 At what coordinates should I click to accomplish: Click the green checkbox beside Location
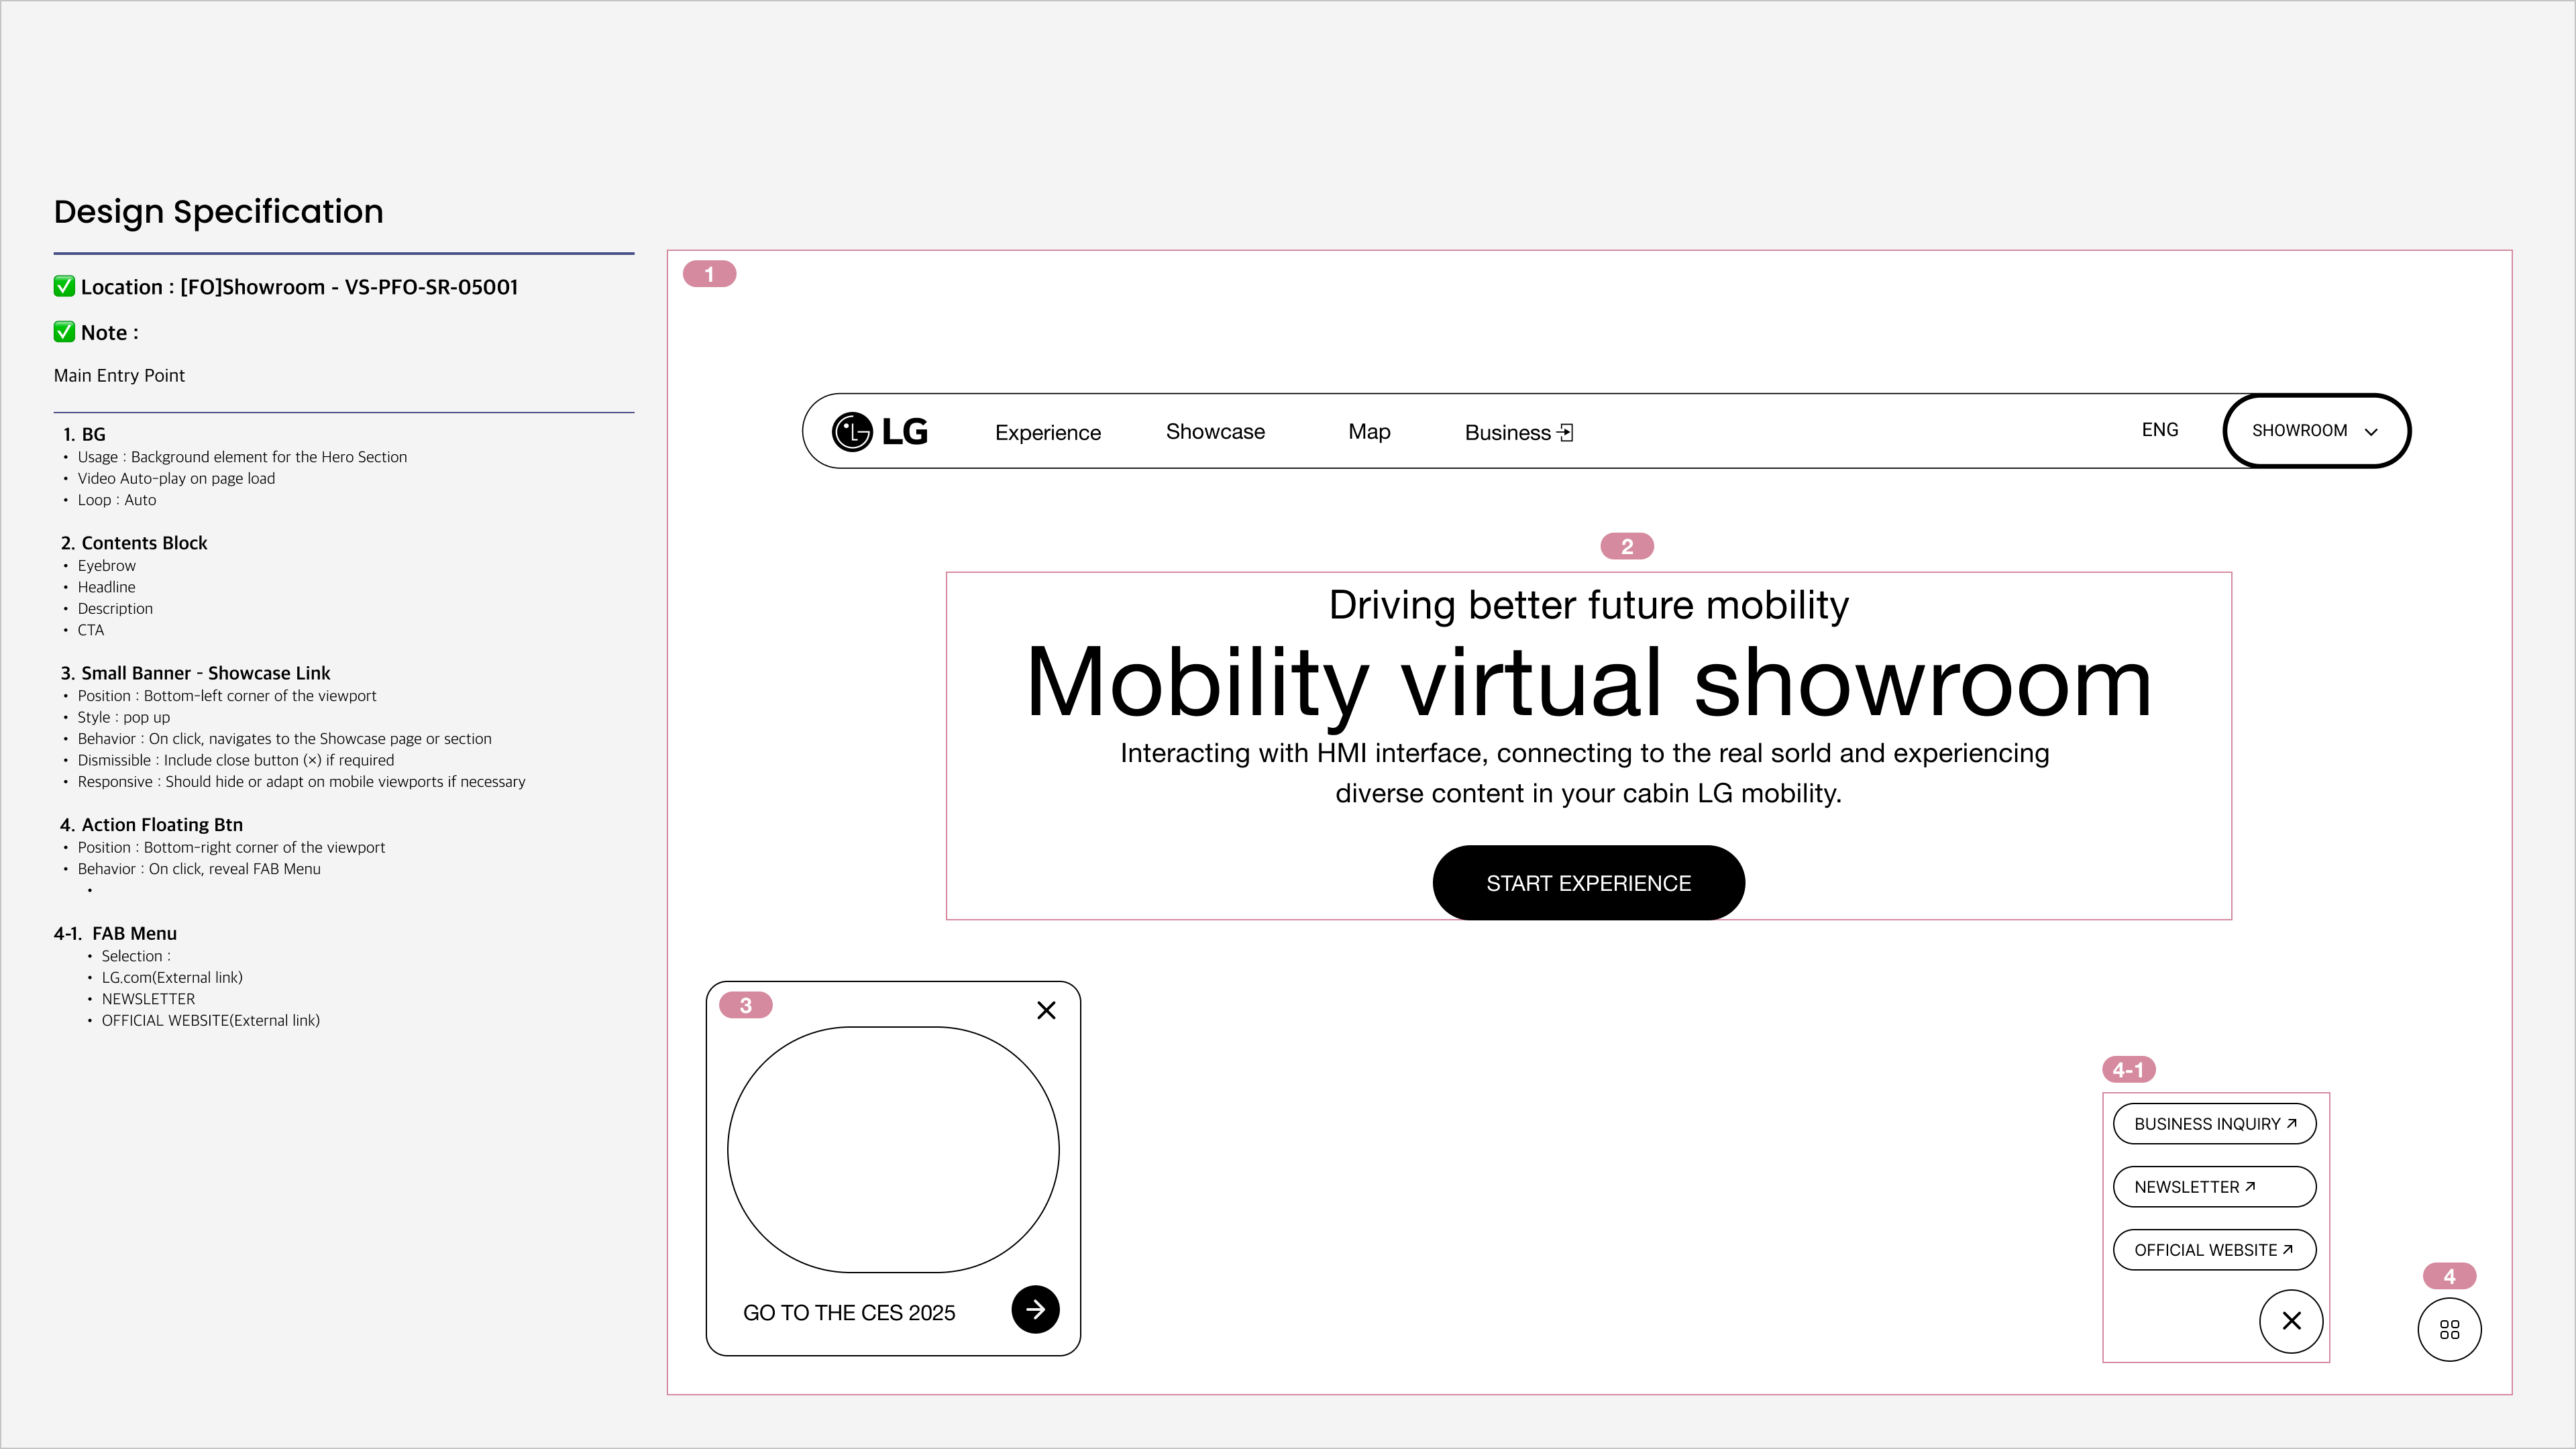[x=64, y=286]
